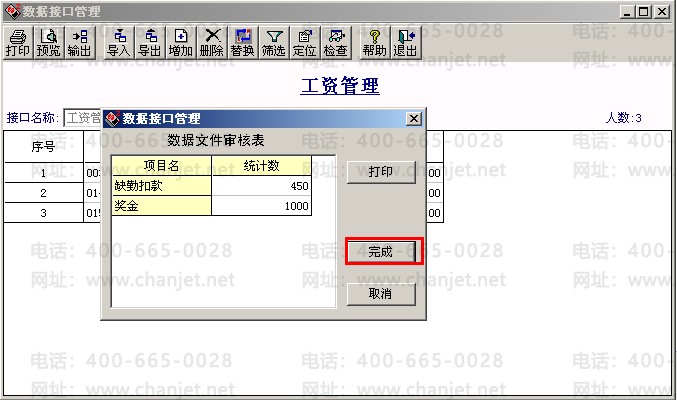Open the 筛选 filter tool
The height and width of the screenshot is (400, 677).
tap(274, 42)
